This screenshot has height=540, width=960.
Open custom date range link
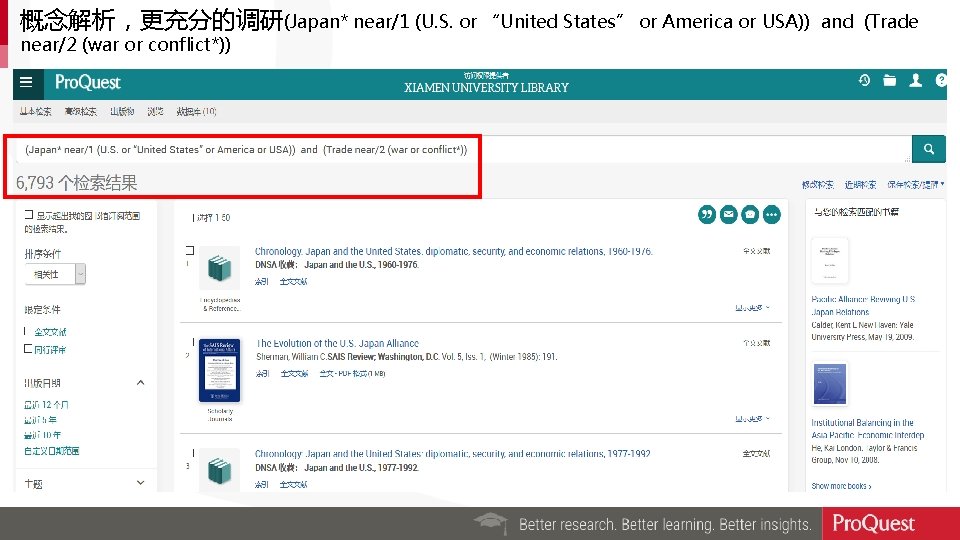[51, 451]
